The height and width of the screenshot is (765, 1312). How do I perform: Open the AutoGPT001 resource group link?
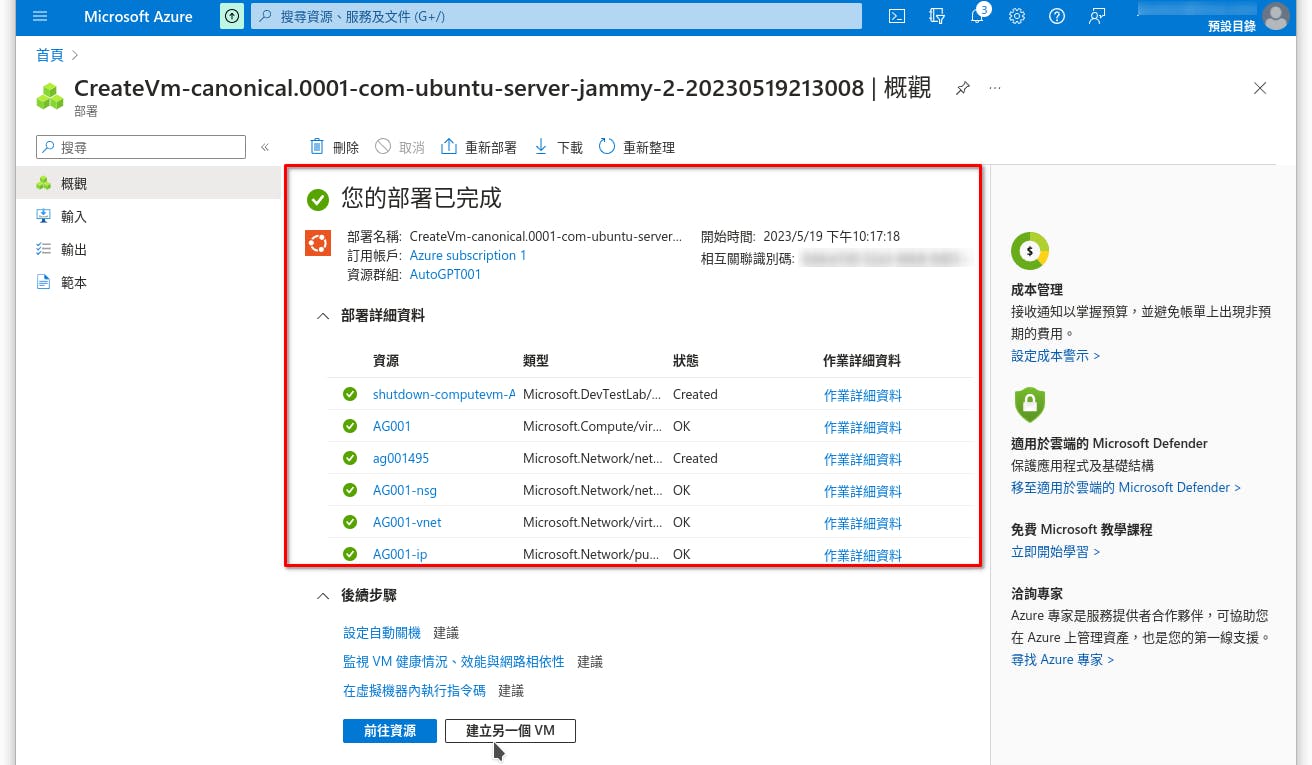445,274
